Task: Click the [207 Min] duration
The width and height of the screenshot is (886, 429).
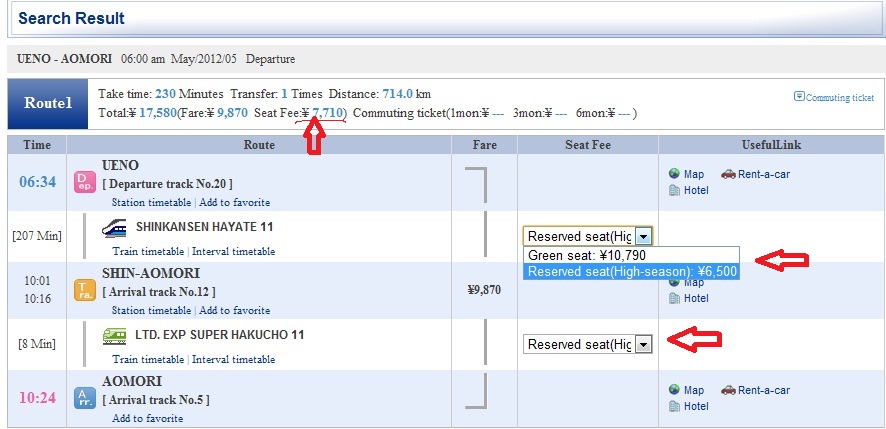Action: coord(37,236)
